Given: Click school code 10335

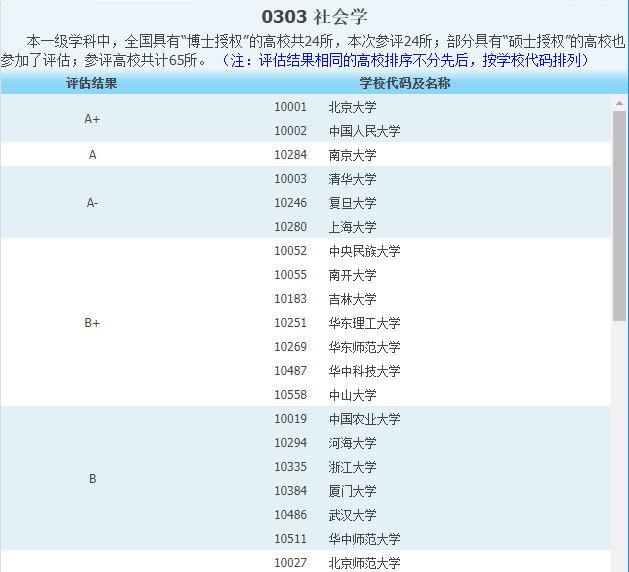Looking at the screenshot, I should pos(290,467).
